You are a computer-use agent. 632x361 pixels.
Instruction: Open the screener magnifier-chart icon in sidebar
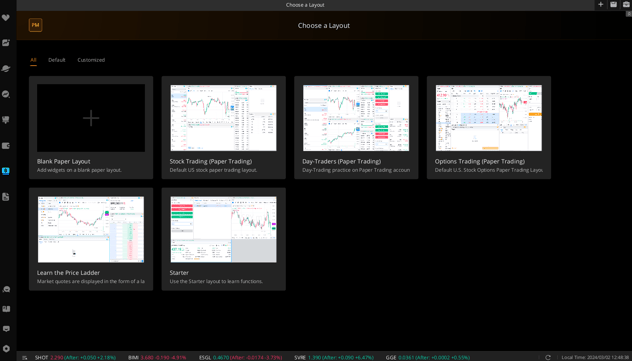tap(6, 94)
